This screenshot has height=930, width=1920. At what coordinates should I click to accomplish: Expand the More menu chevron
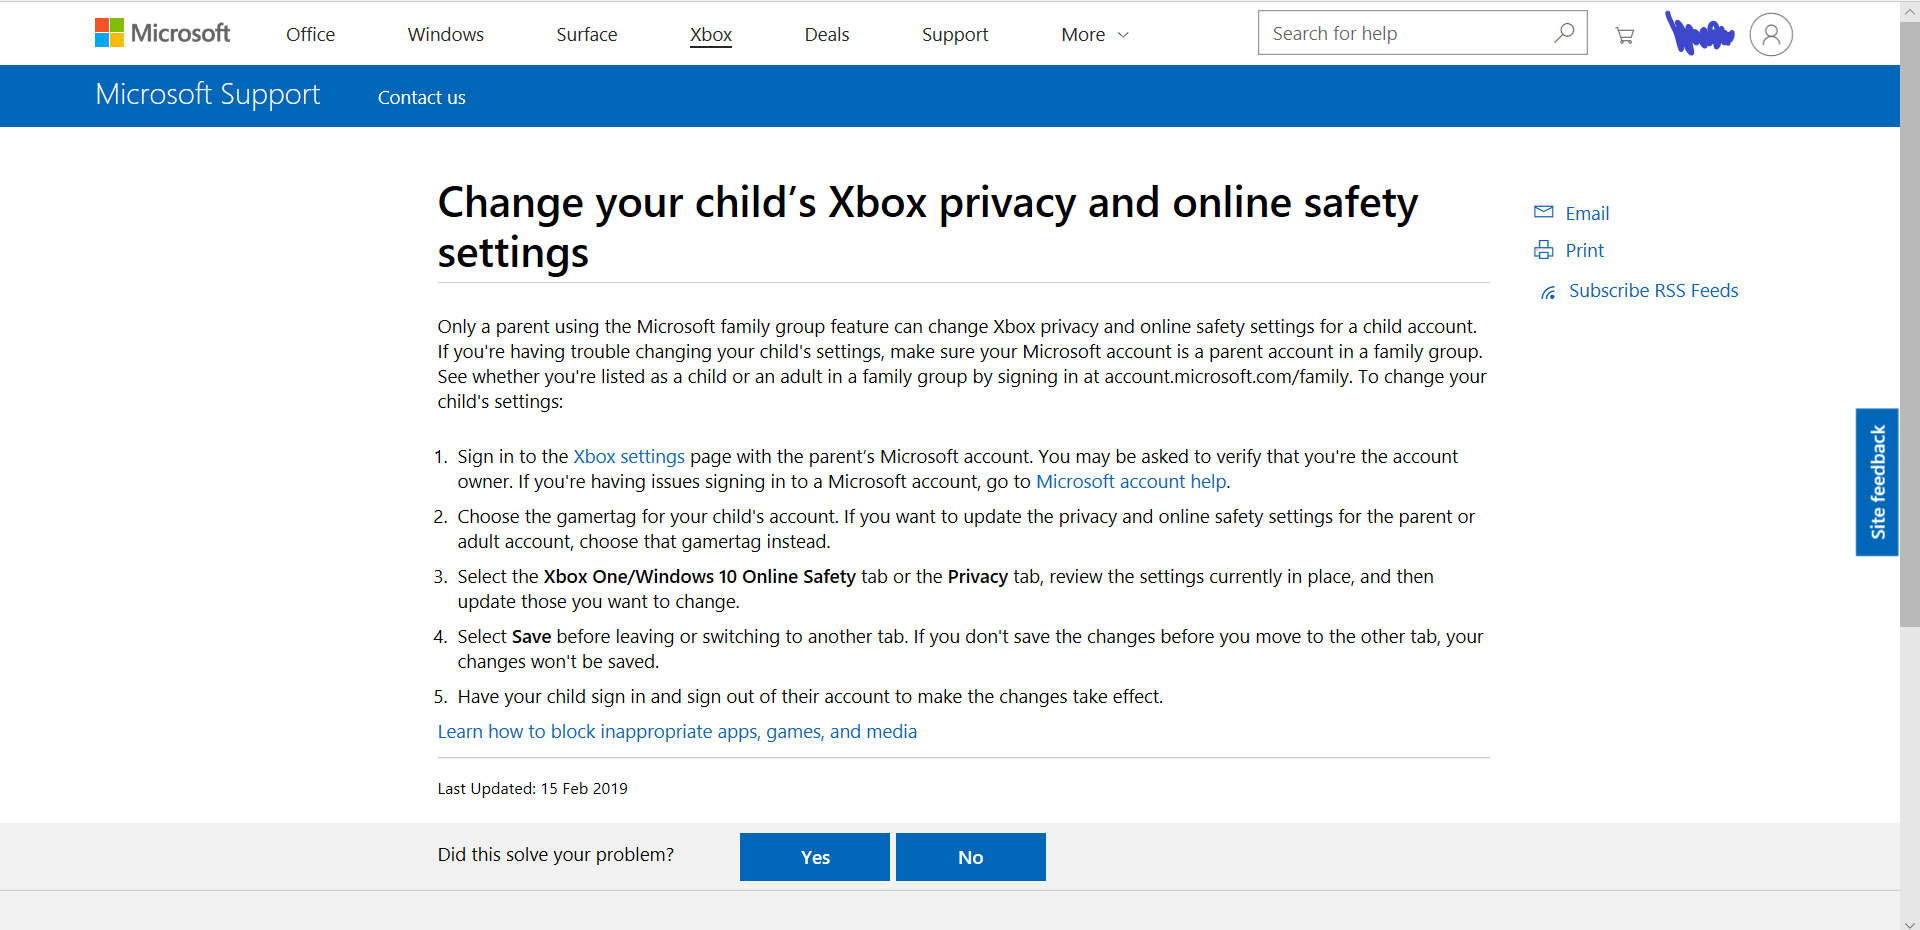[x=1123, y=35]
